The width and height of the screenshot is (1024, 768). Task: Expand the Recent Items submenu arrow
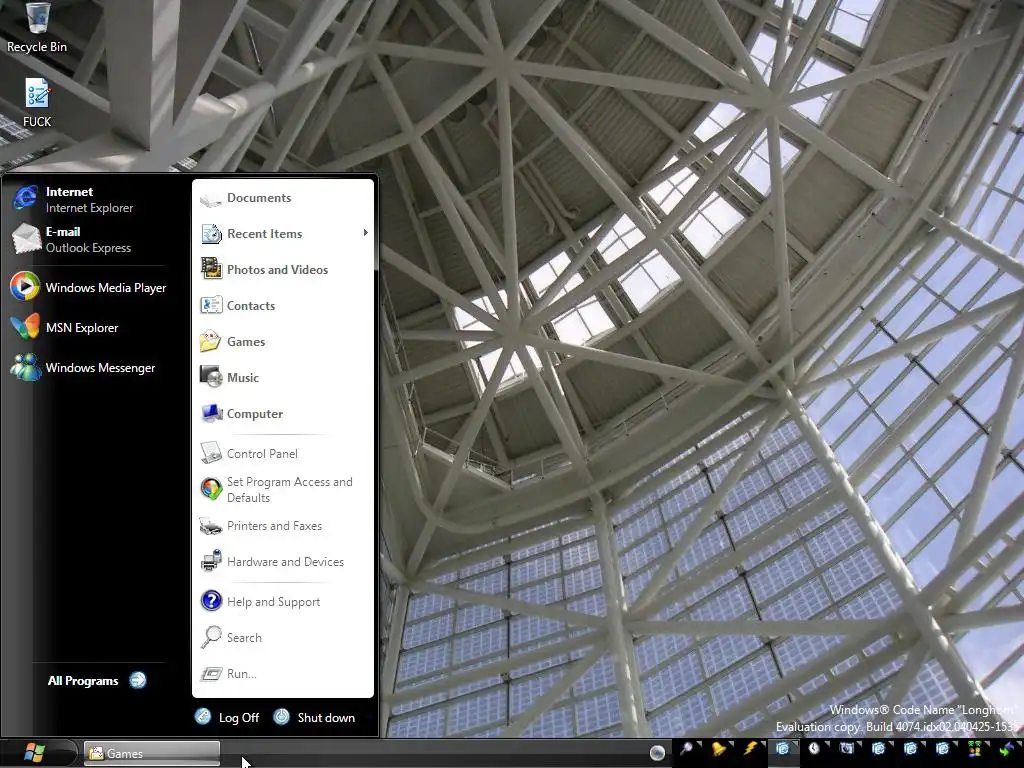pos(365,232)
